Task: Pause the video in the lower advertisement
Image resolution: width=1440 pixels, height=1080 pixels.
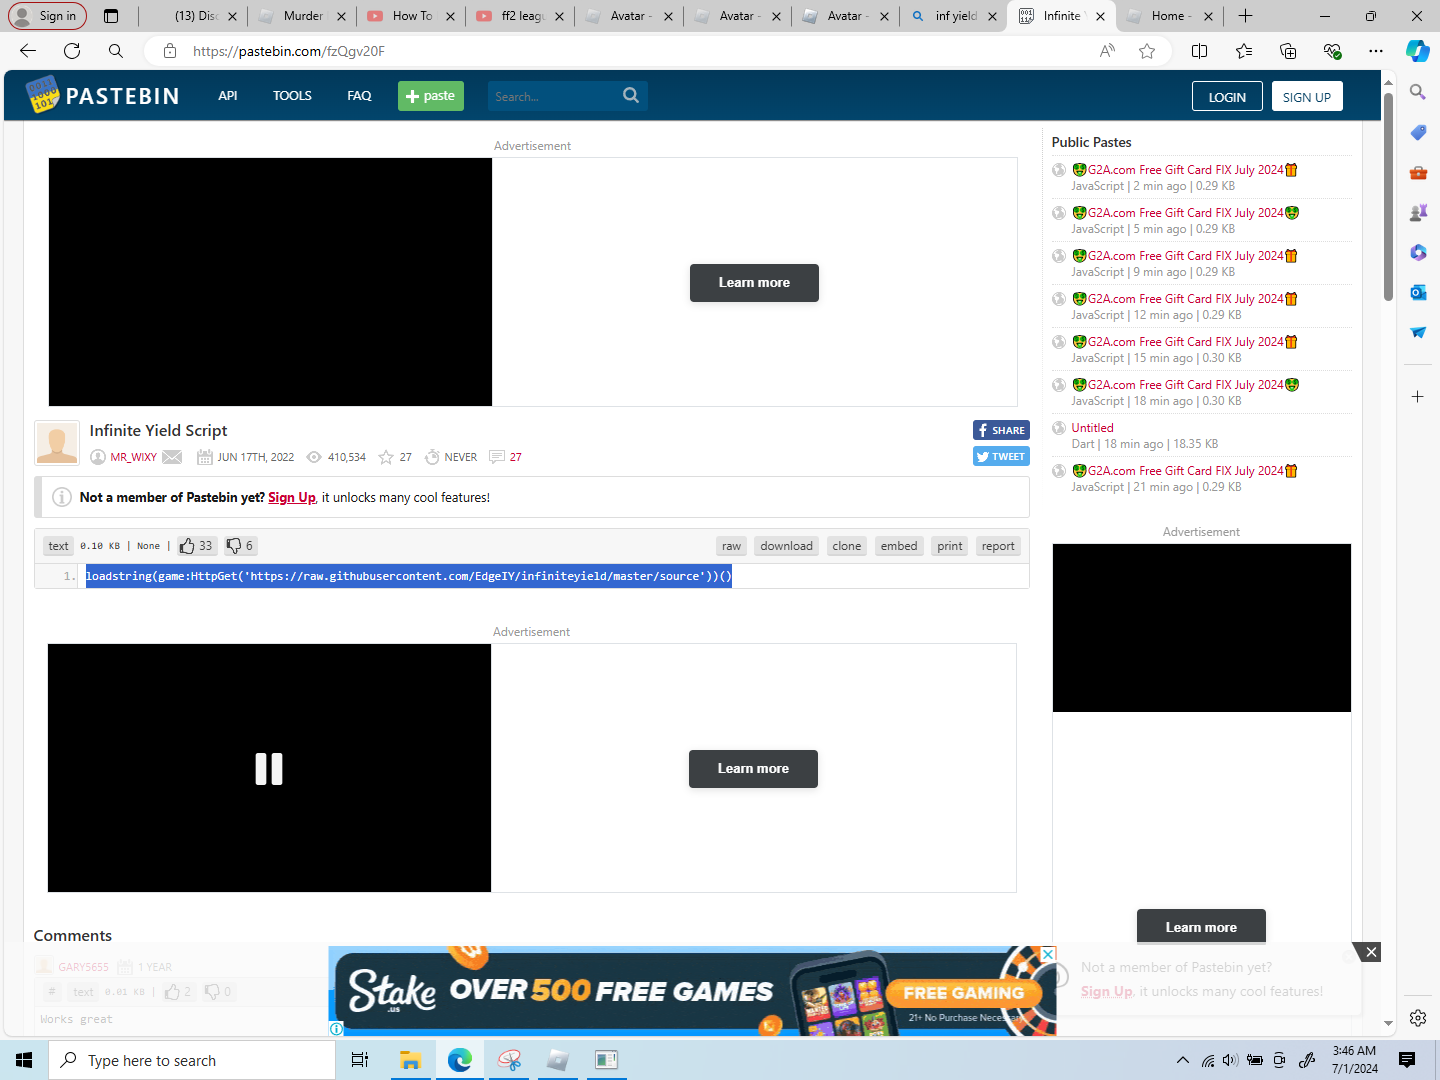Action: point(269,768)
